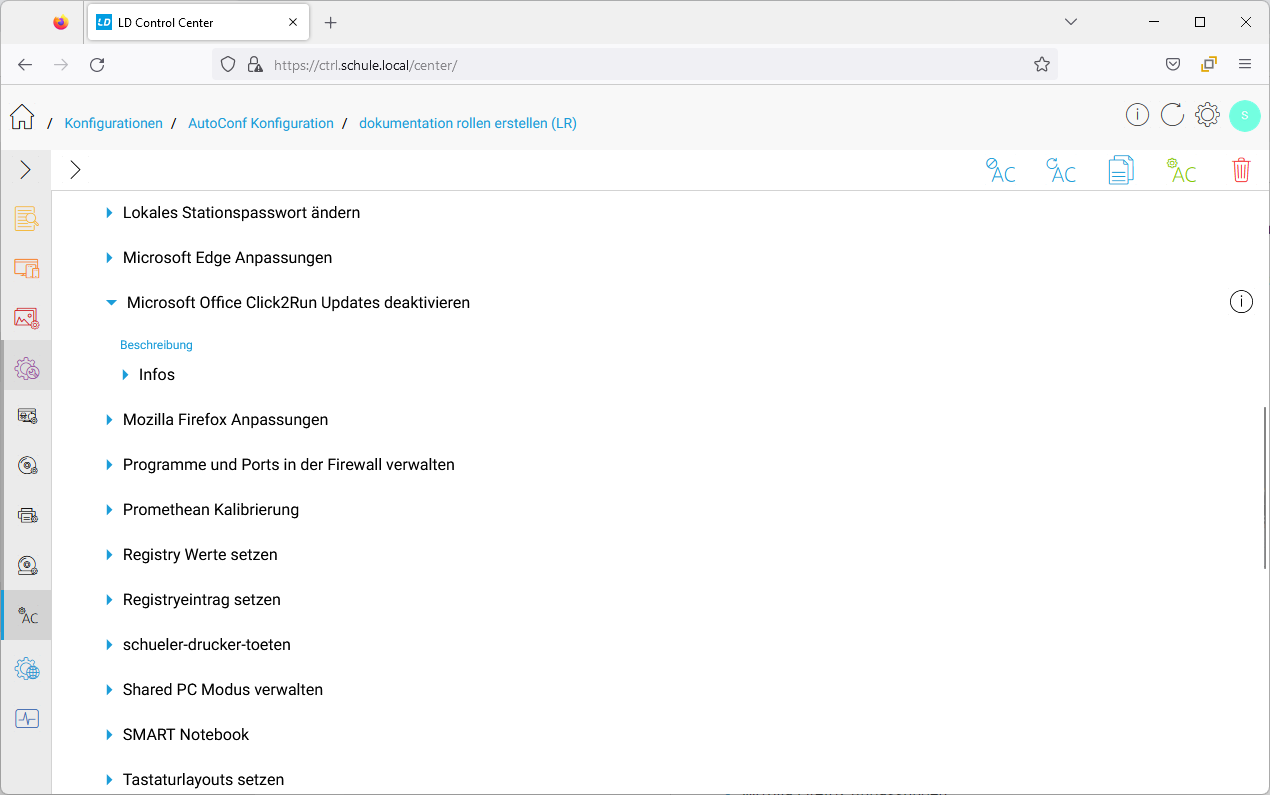
Task: Open the red image sidebar icon
Action: pyautogui.click(x=26, y=318)
